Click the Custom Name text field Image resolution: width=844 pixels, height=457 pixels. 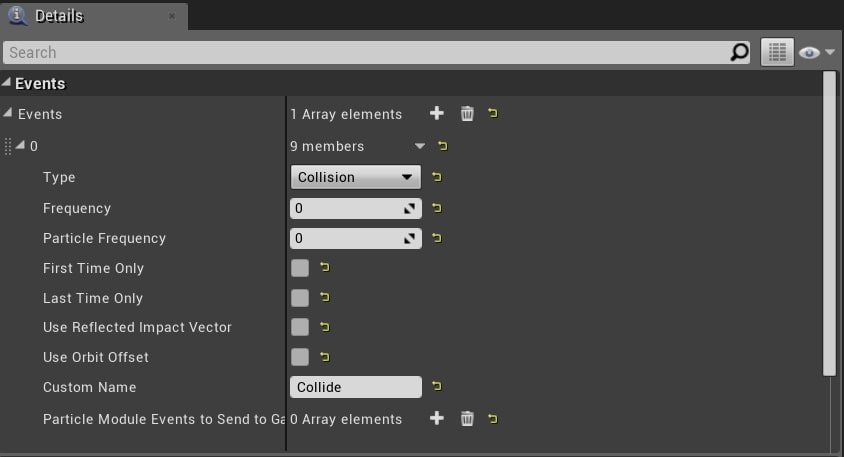pos(356,387)
